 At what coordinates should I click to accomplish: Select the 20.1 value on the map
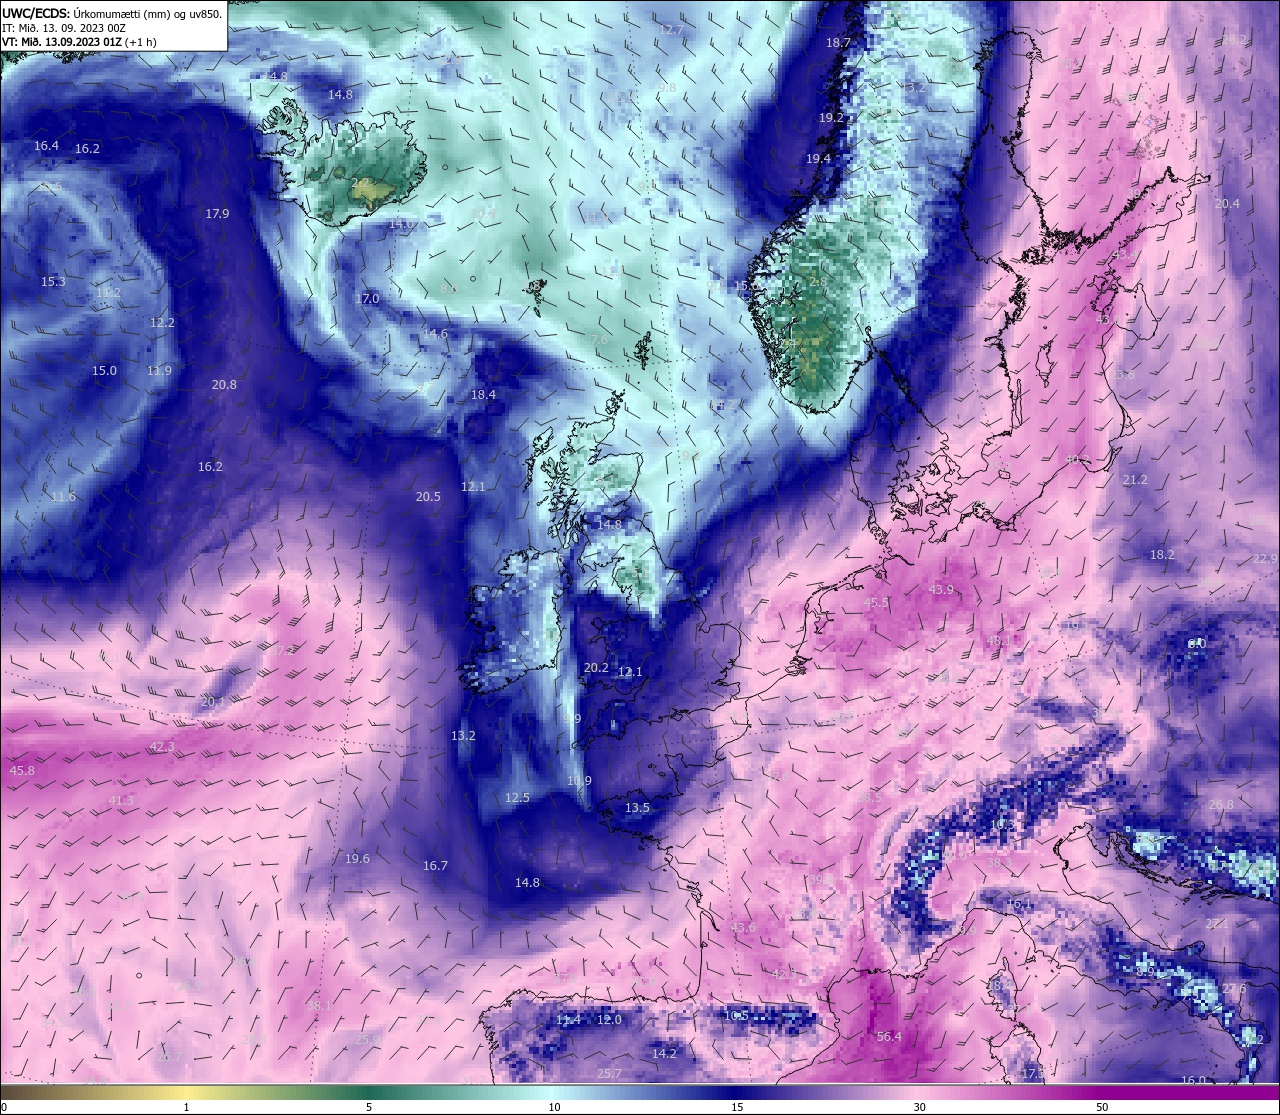213,701
